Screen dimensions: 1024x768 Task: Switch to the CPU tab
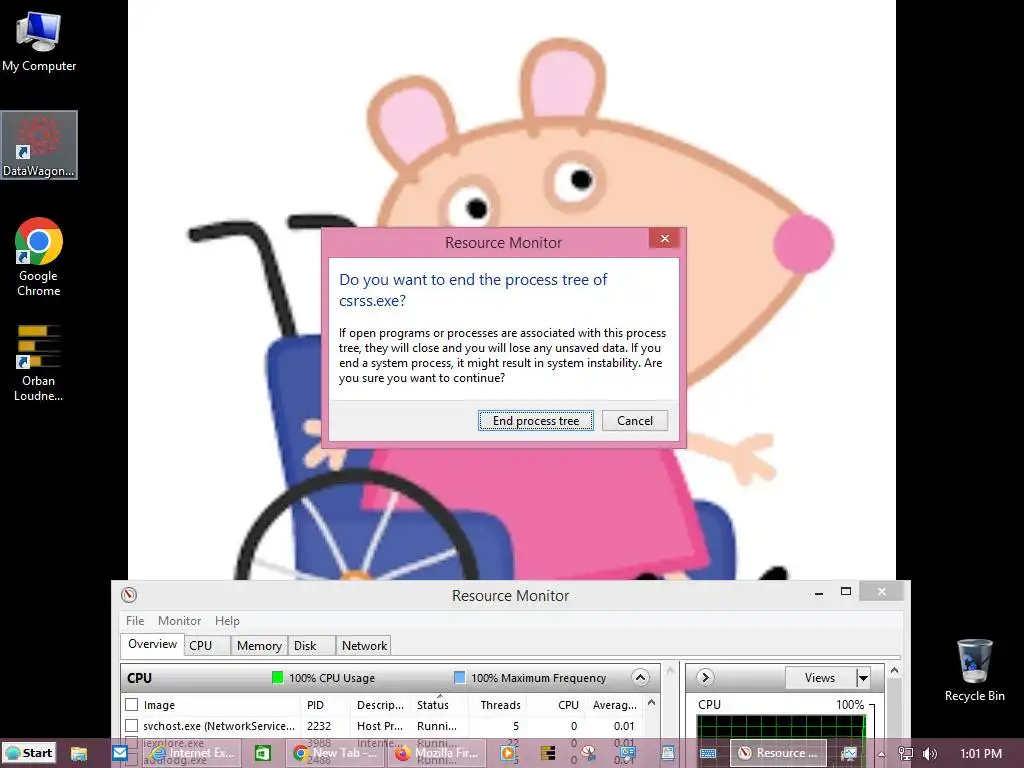click(x=206, y=646)
